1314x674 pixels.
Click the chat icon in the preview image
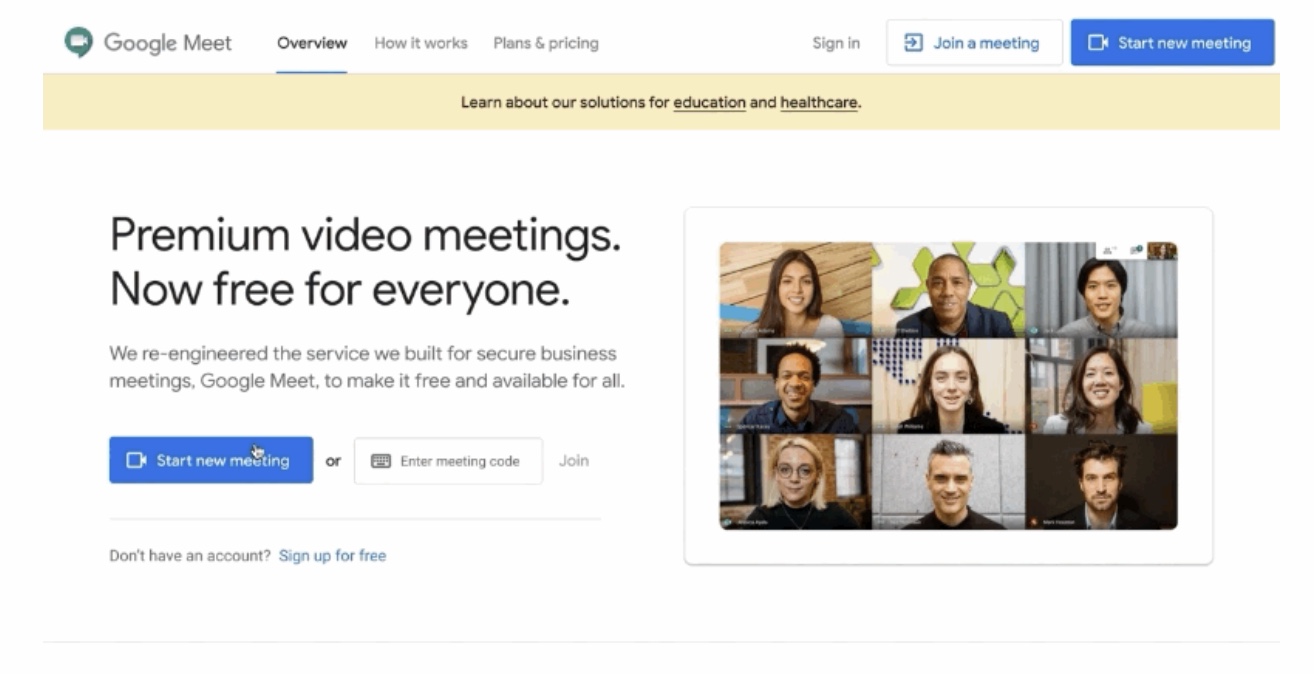pyautogui.click(x=1135, y=250)
